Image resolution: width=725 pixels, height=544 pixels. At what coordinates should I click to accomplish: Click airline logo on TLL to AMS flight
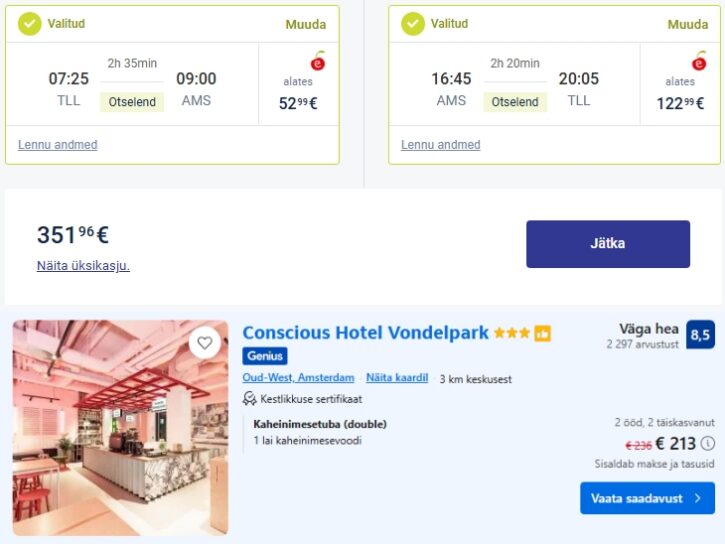coord(318,61)
